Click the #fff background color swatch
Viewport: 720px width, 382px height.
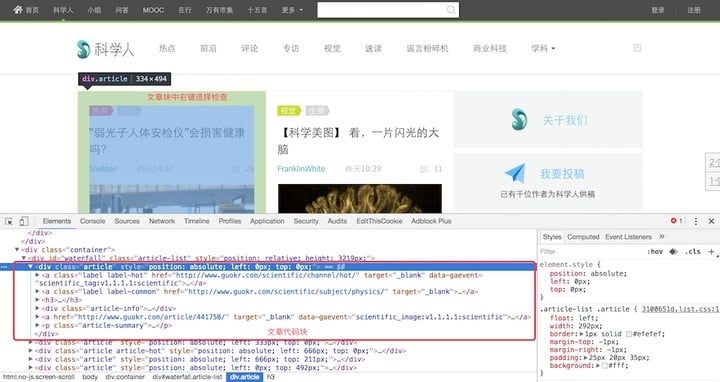tap(605, 365)
